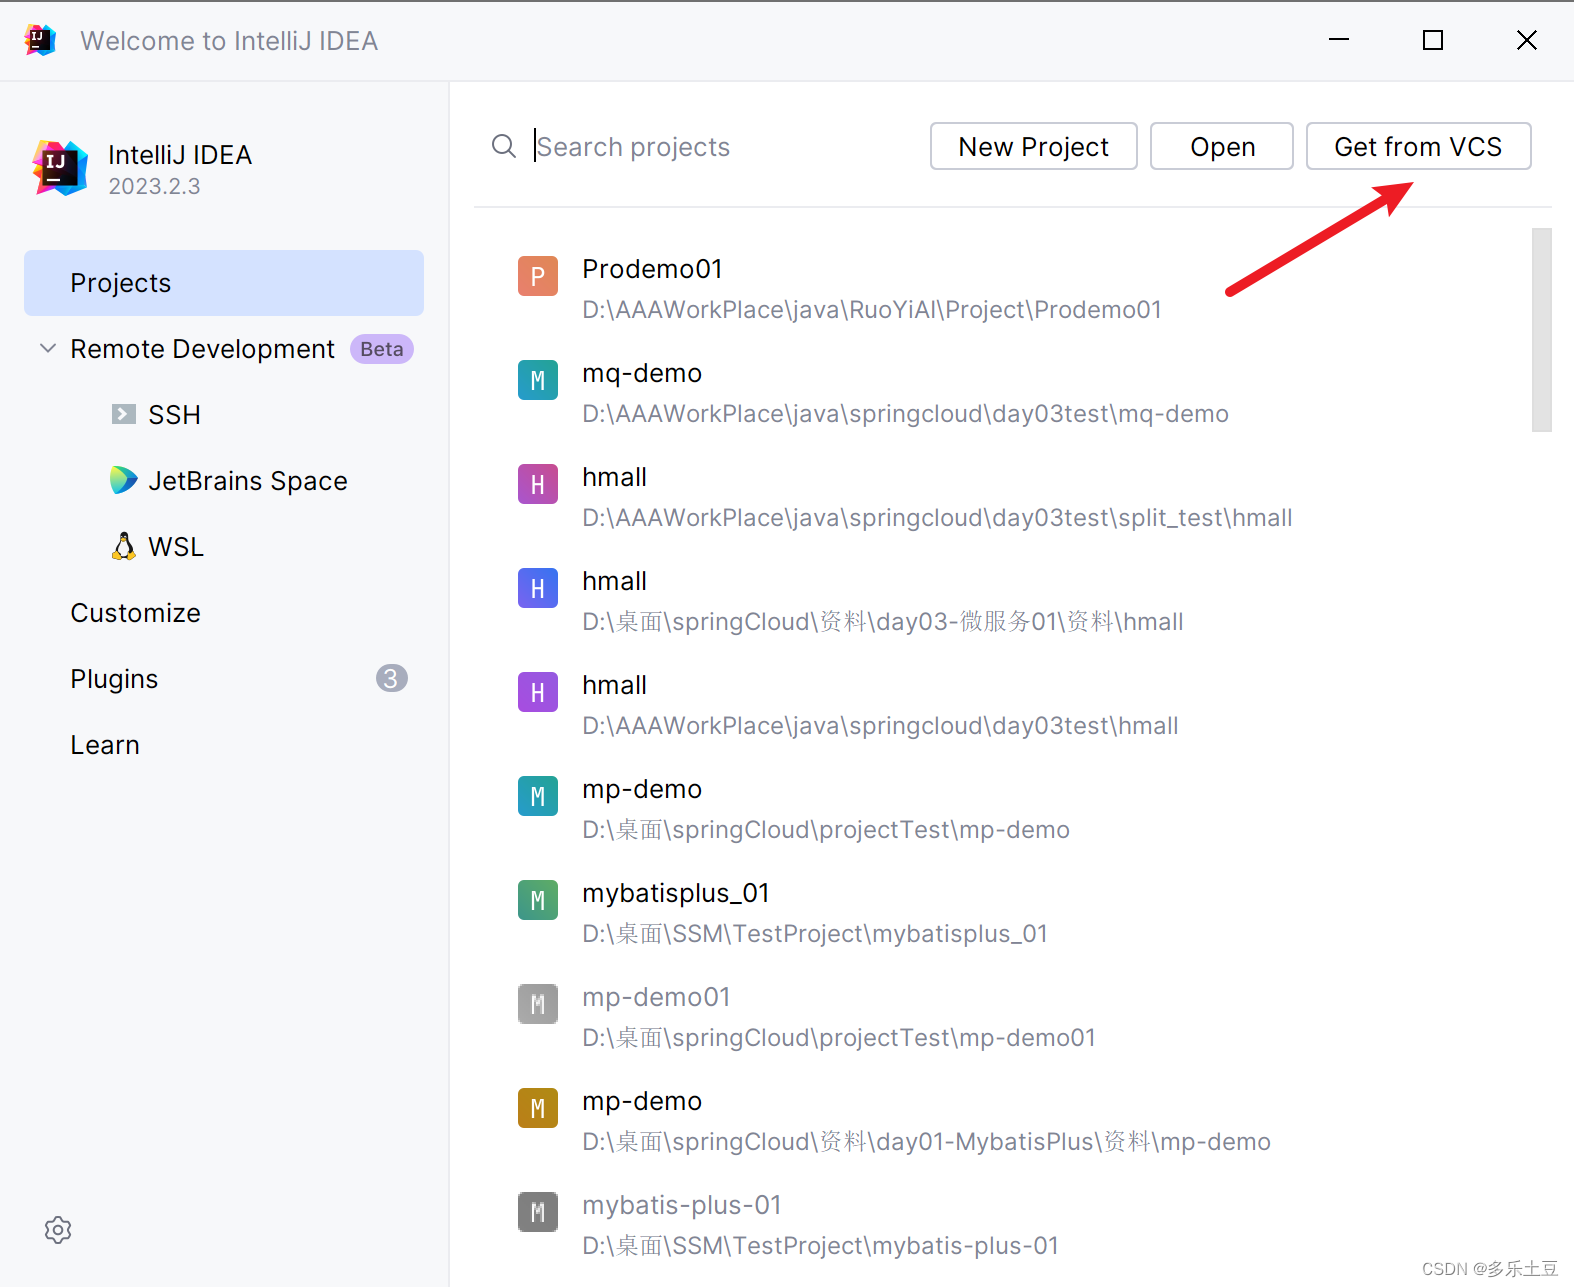Click the JetBrains Space icon
Screen dimensions: 1574x1287
coord(124,480)
